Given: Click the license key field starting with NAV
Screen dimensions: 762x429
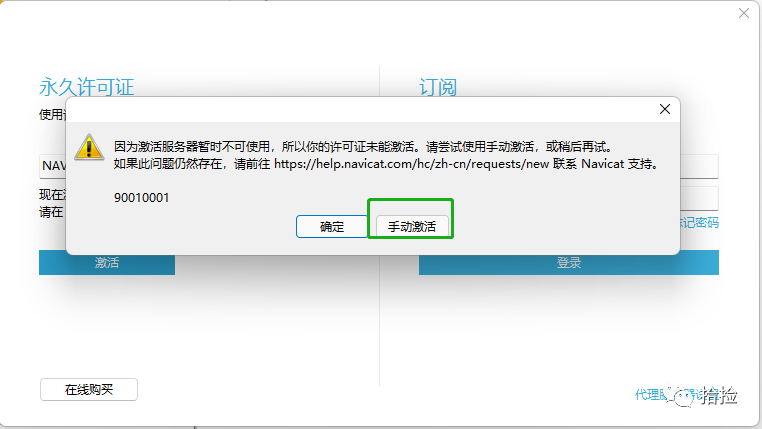Looking at the screenshot, I should [53, 166].
